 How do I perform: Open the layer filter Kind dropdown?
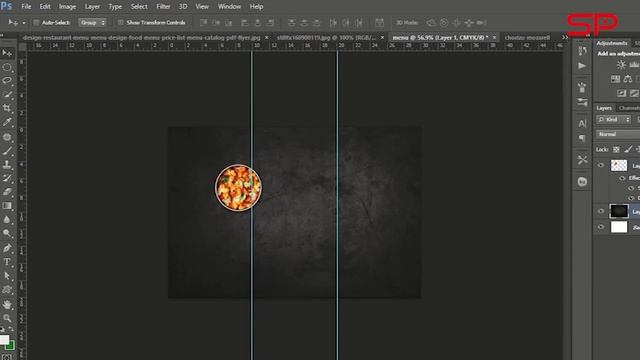pos(614,120)
